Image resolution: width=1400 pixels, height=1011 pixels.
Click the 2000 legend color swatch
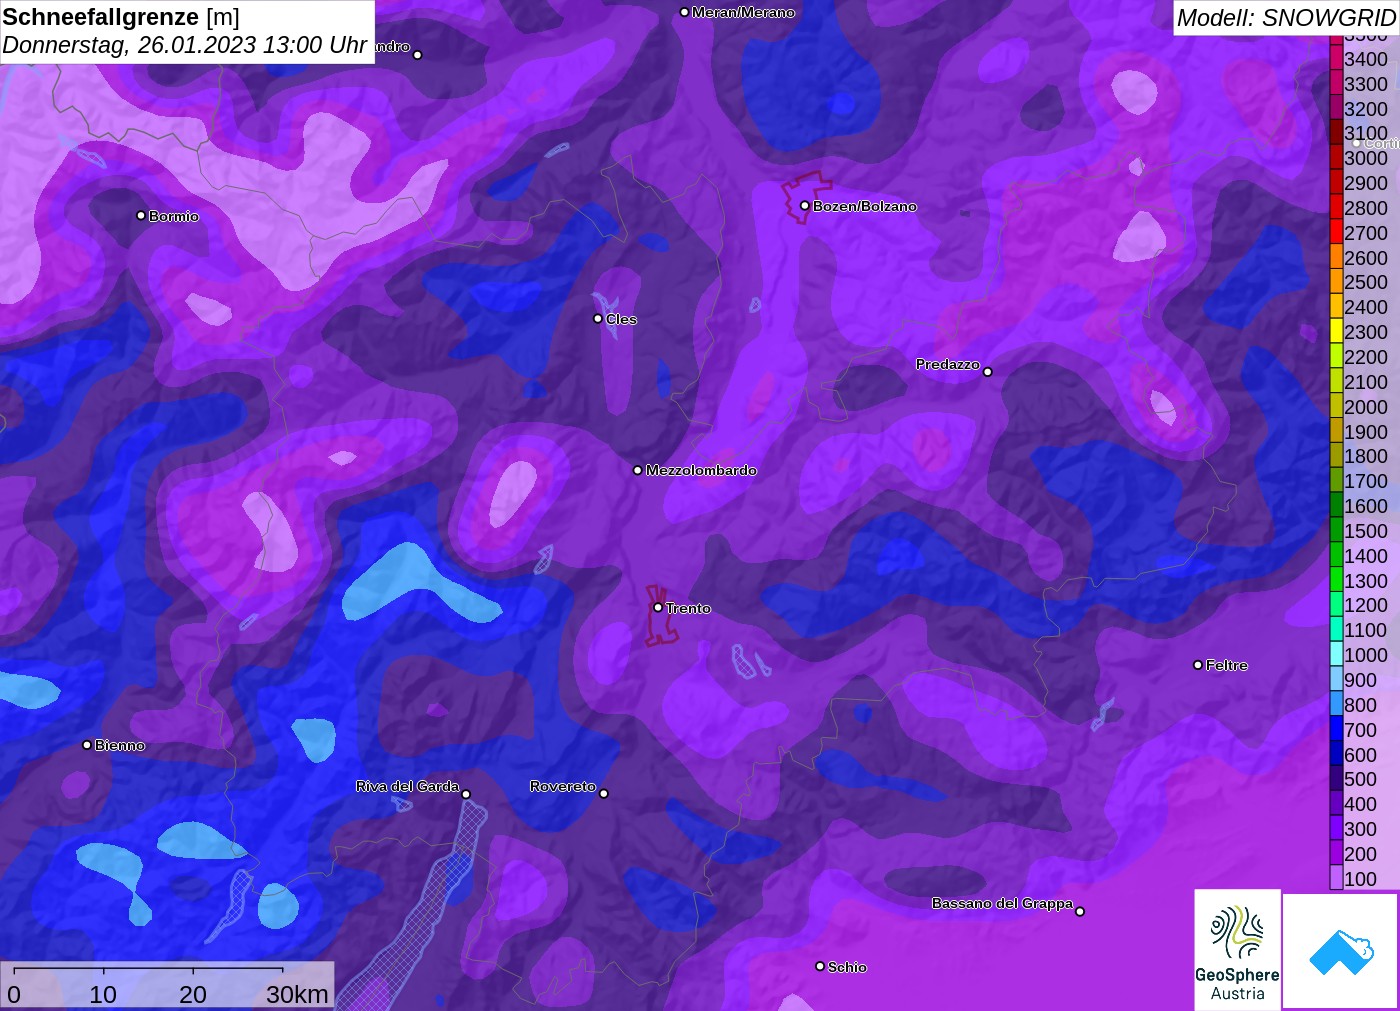click(x=1336, y=406)
